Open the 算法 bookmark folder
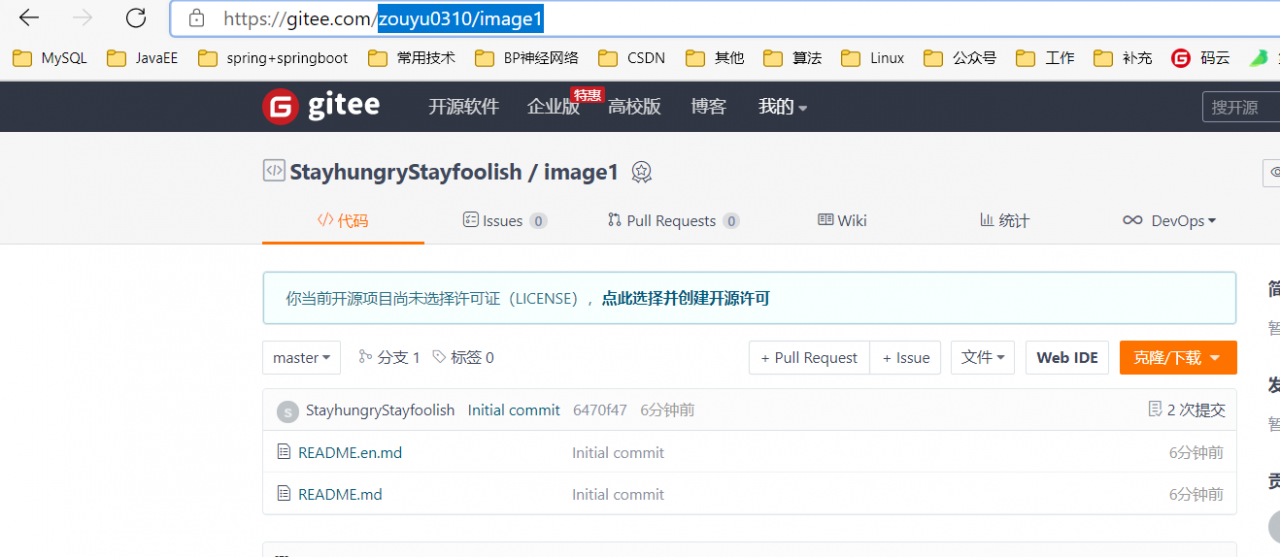 click(x=793, y=58)
